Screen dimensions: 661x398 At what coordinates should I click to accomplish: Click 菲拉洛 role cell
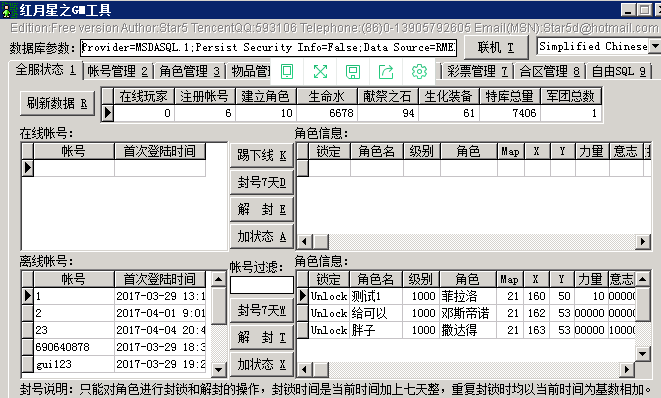(x=468, y=296)
